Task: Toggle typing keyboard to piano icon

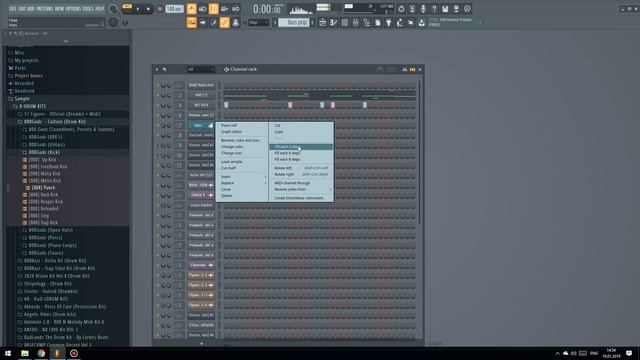Action: pyautogui.click(x=191, y=23)
